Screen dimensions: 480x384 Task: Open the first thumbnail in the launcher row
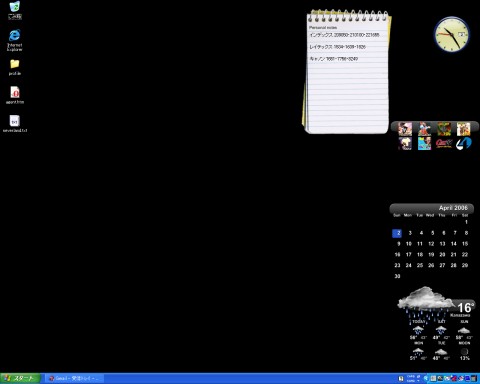(405, 129)
